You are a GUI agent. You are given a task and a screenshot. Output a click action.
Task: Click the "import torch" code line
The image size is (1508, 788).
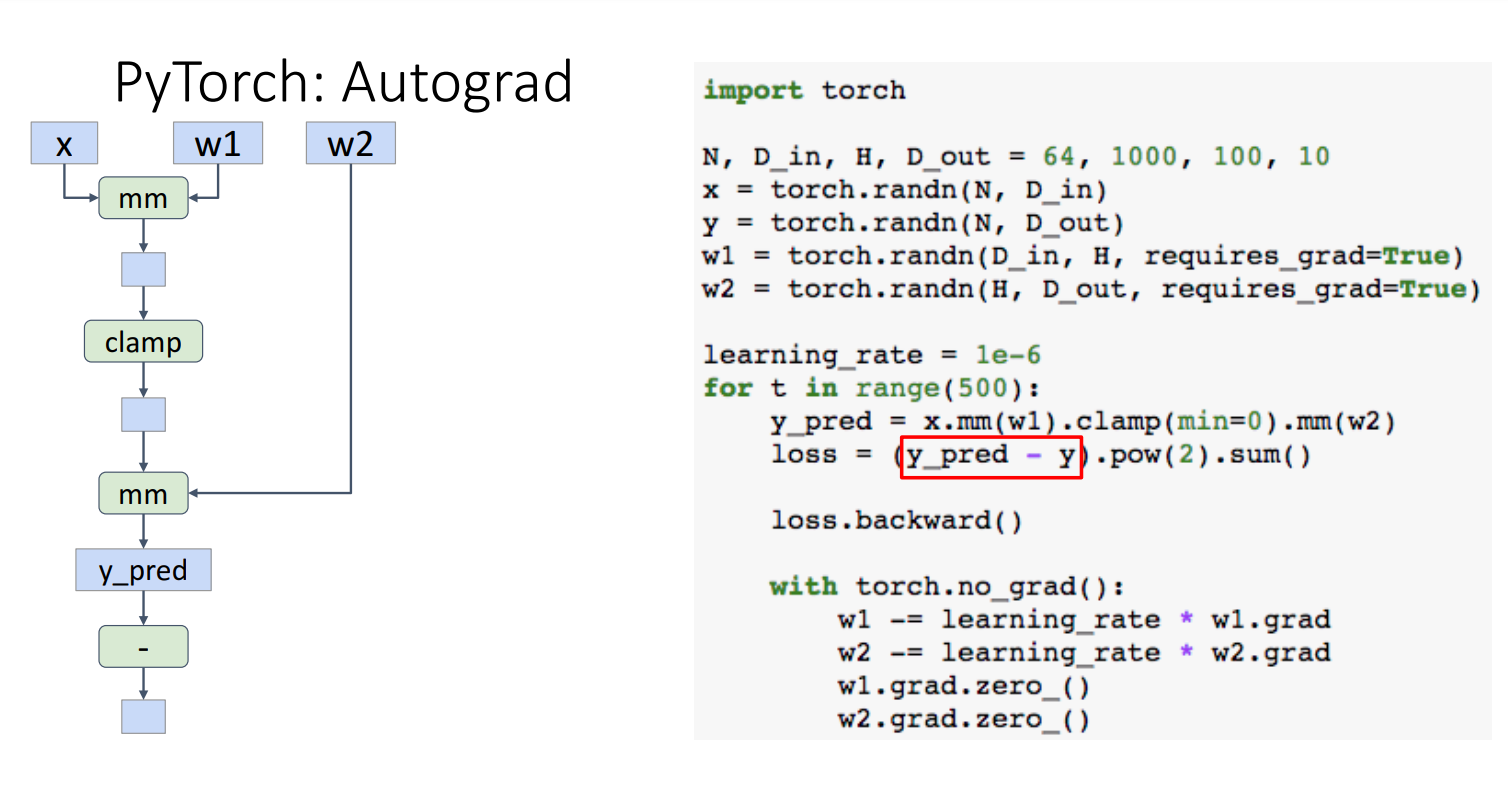pyautogui.click(x=804, y=91)
